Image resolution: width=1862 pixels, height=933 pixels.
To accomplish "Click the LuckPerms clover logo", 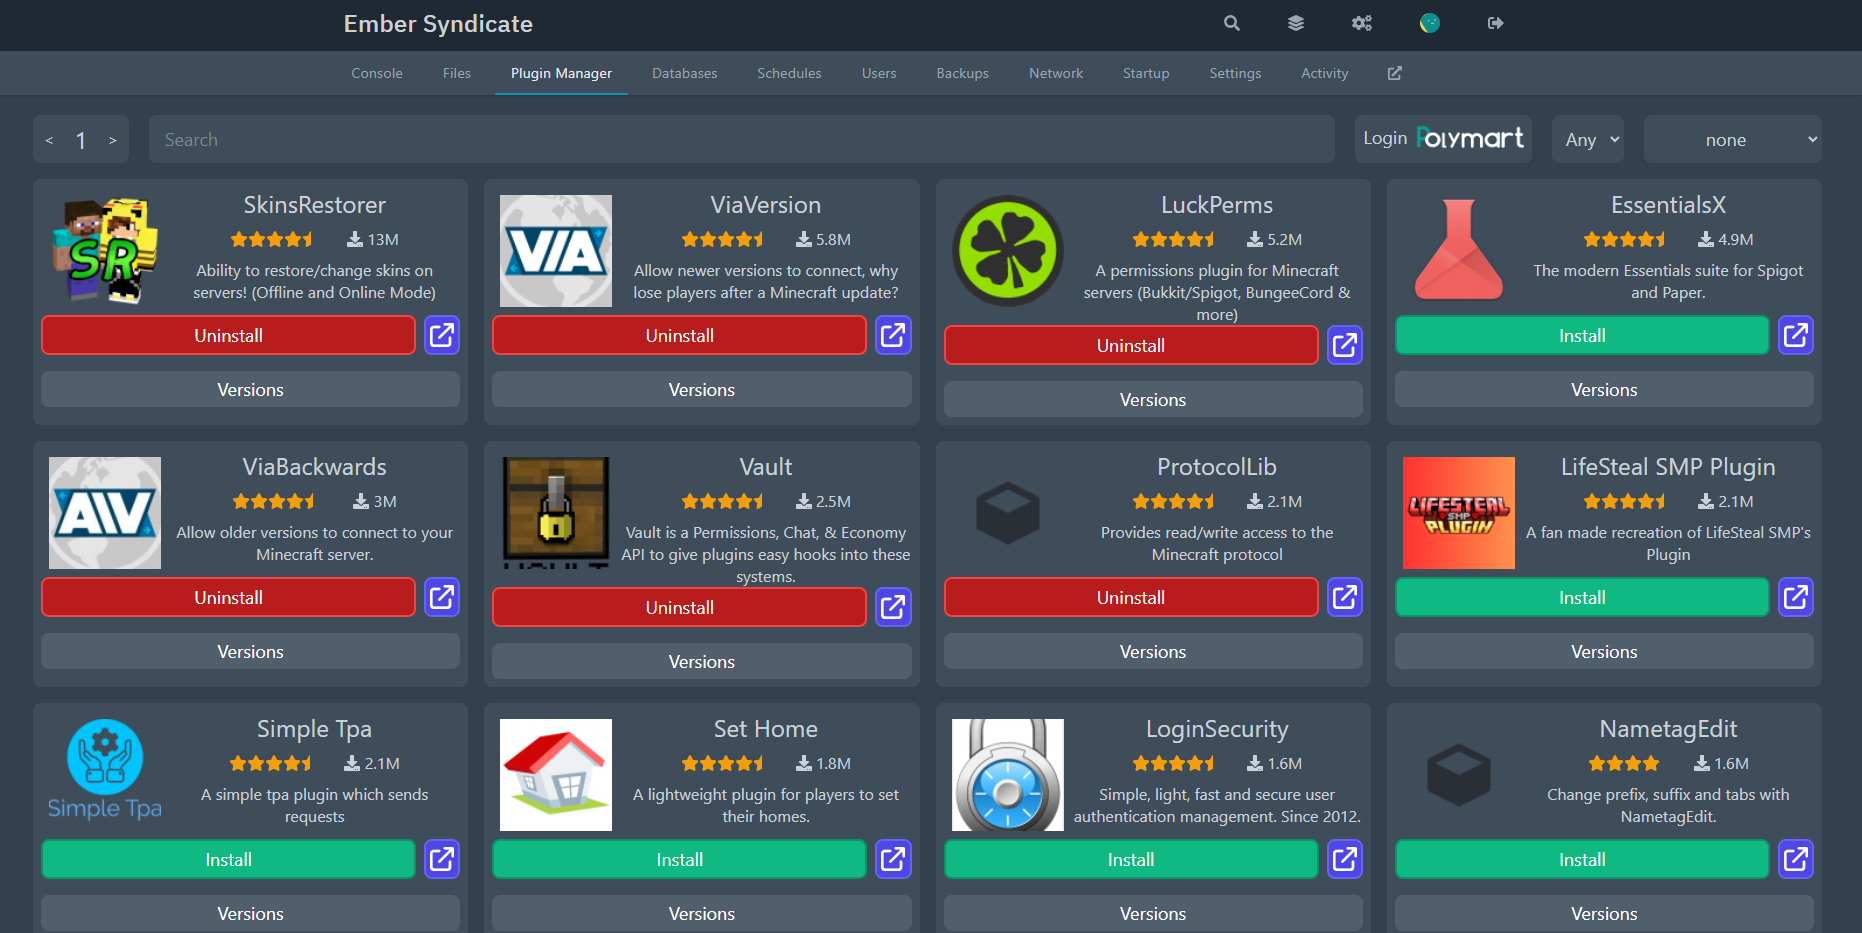I will tap(1008, 251).
